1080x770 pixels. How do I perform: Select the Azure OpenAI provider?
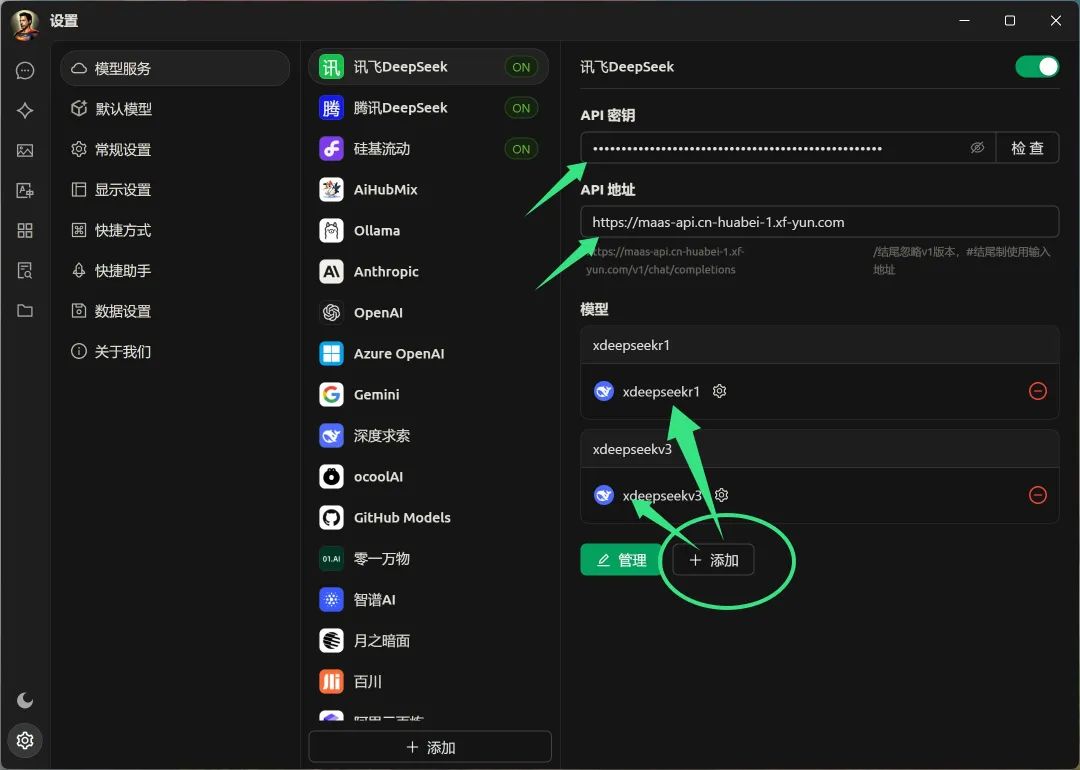[428, 353]
